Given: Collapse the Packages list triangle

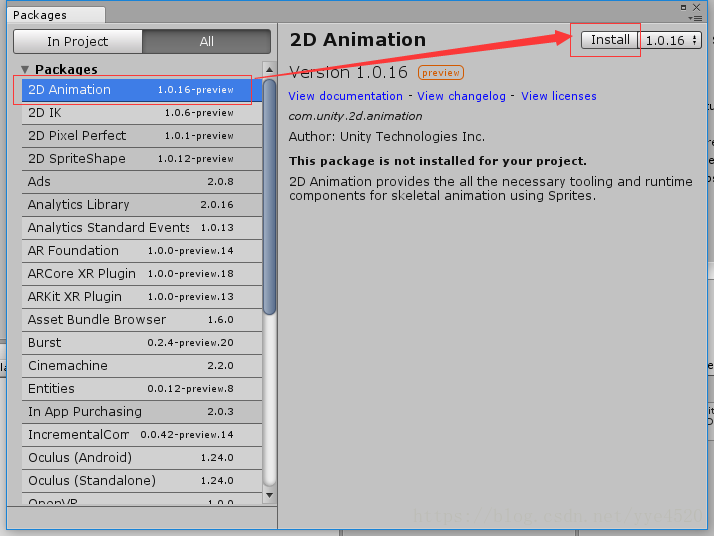Looking at the screenshot, I should pos(26,69).
